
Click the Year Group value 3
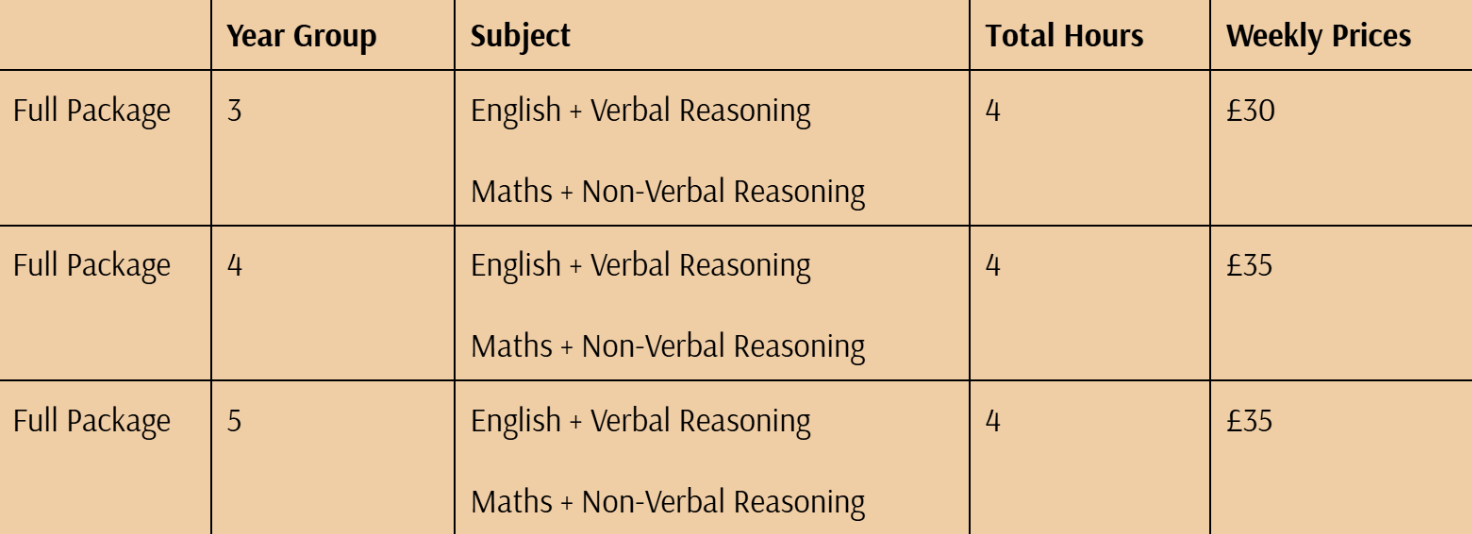coord(234,110)
